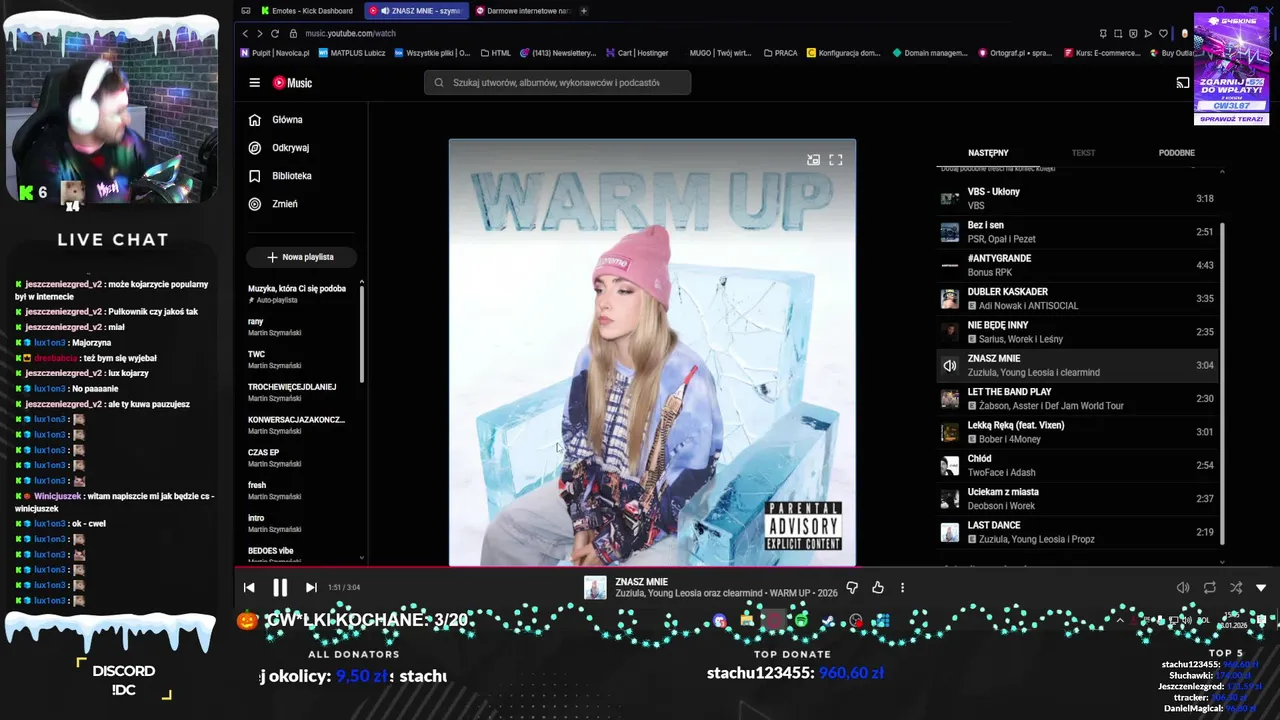The width and height of the screenshot is (1280, 720).
Task: Click the browser address bar URL
Action: 350,34
